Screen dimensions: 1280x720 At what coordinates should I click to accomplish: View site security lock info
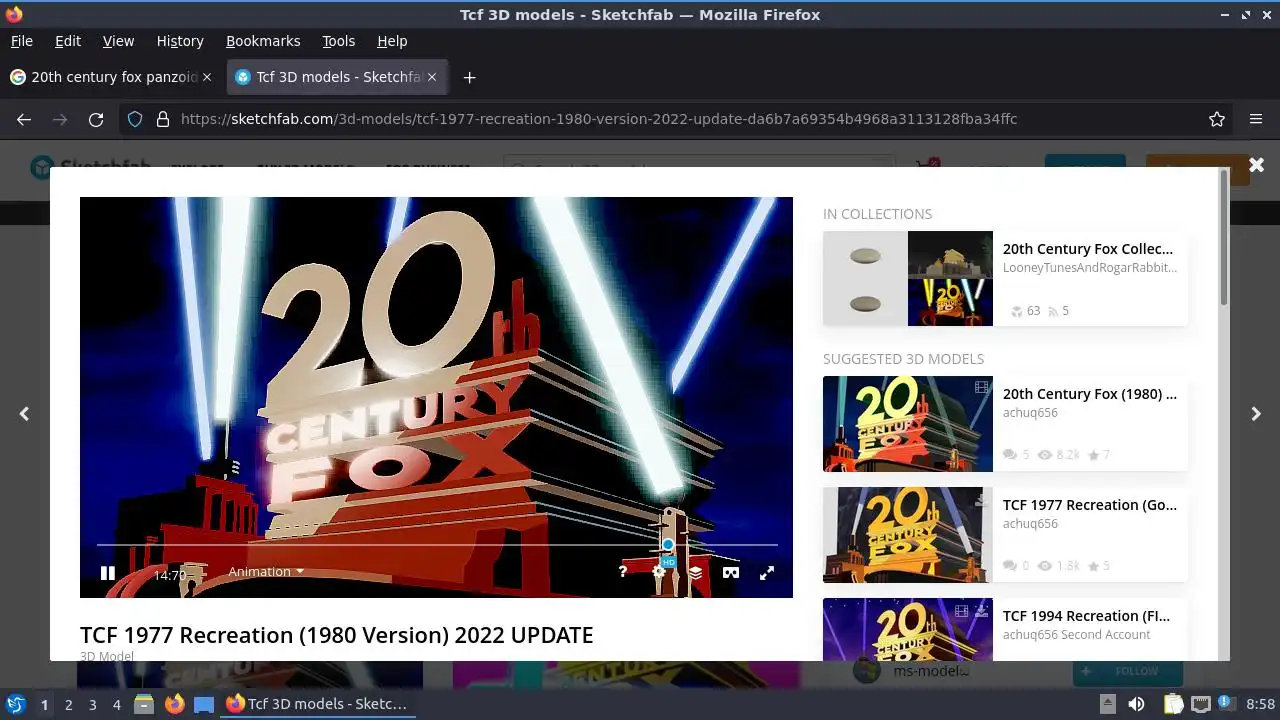click(x=163, y=119)
